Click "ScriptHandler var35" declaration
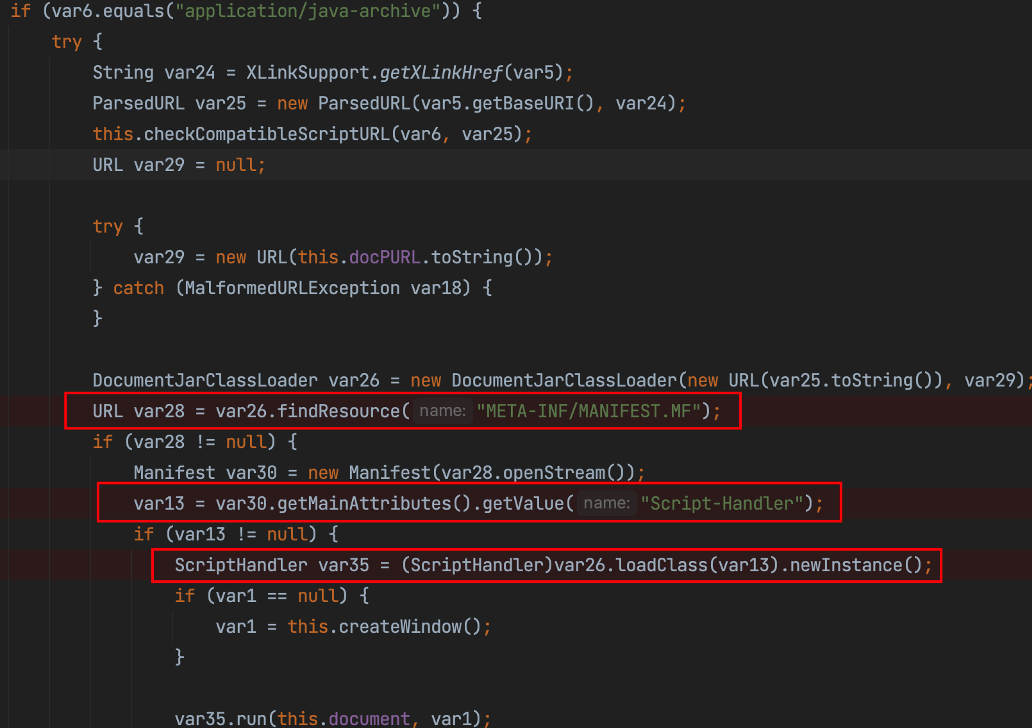Image resolution: width=1032 pixels, height=728 pixels. [272, 565]
